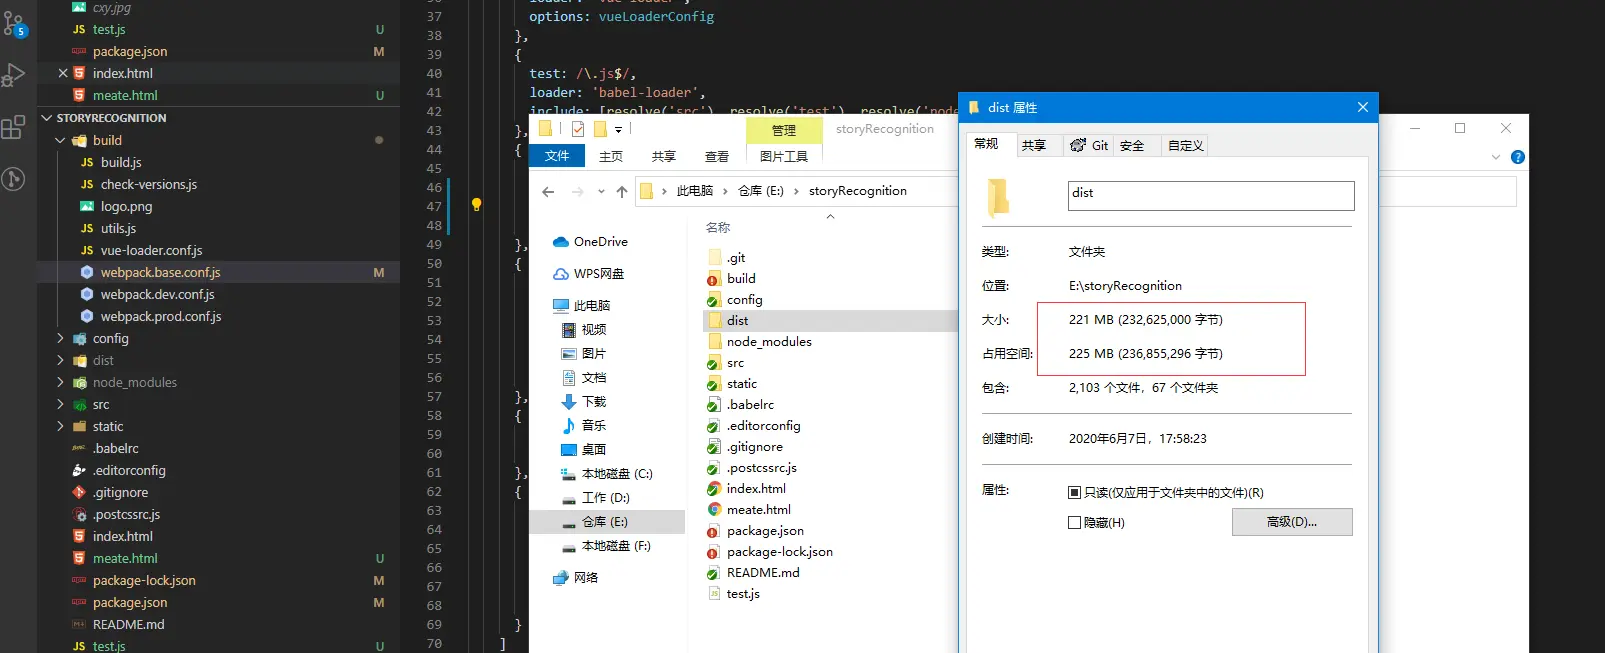Expand node_modules folder in VS Code tree
The image size is (1605, 653).
click(x=60, y=383)
